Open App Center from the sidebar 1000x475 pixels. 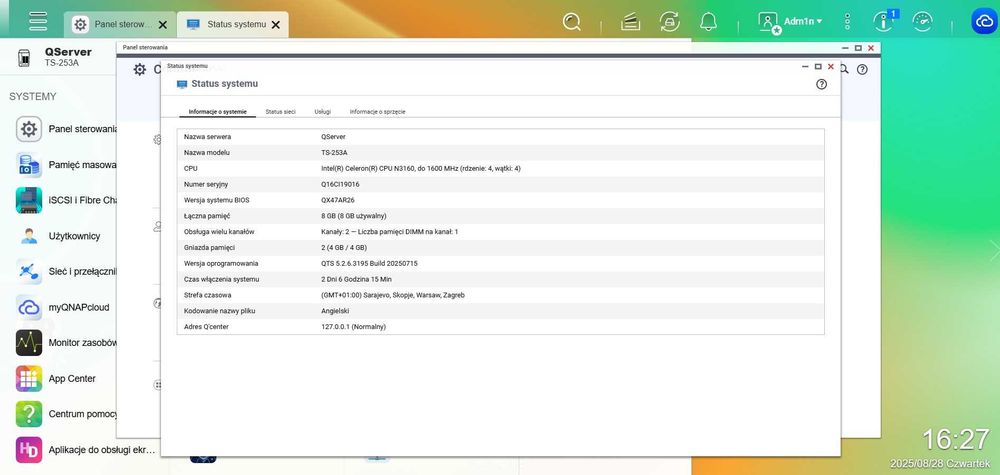point(56,379)
